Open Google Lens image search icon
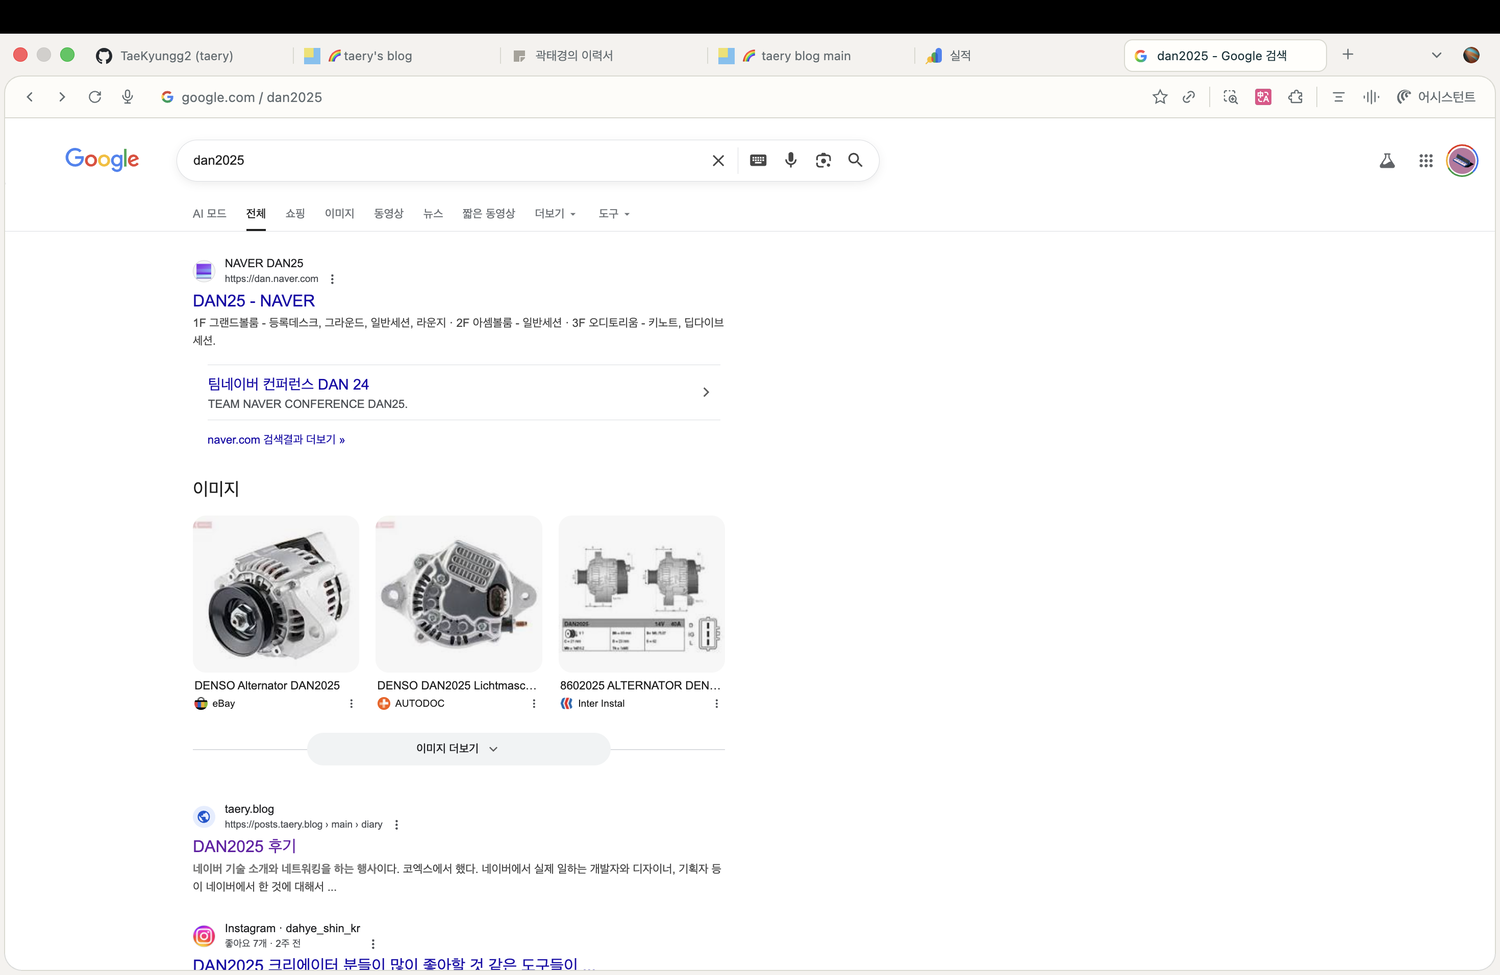 [823, 160]
